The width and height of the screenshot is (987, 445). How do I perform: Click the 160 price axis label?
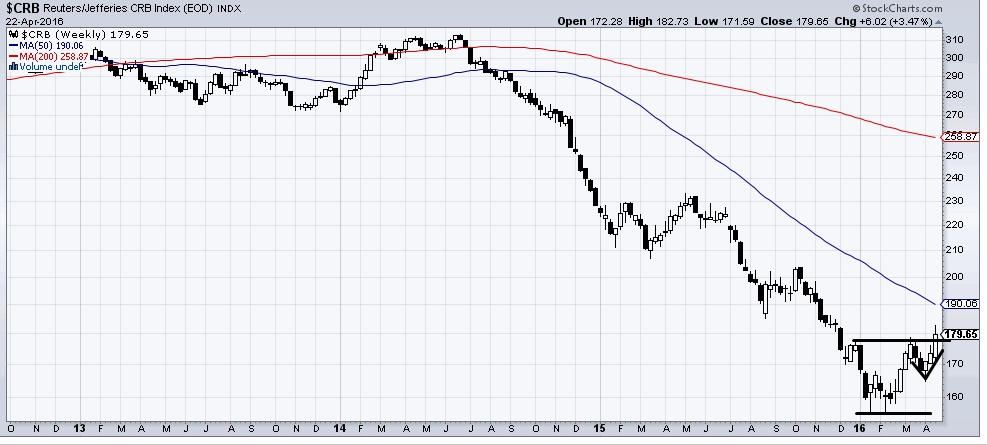coord(953,397)
